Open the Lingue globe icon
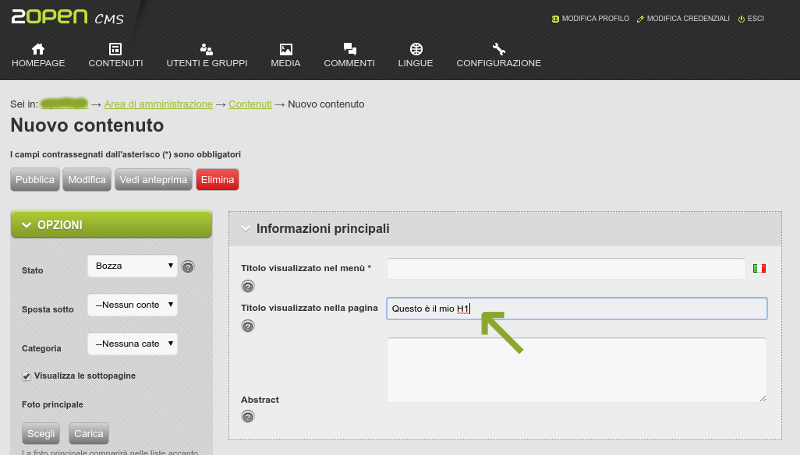The height and width of the screenshot is (455, 800). pyautogui.click(x=416, y=49)
